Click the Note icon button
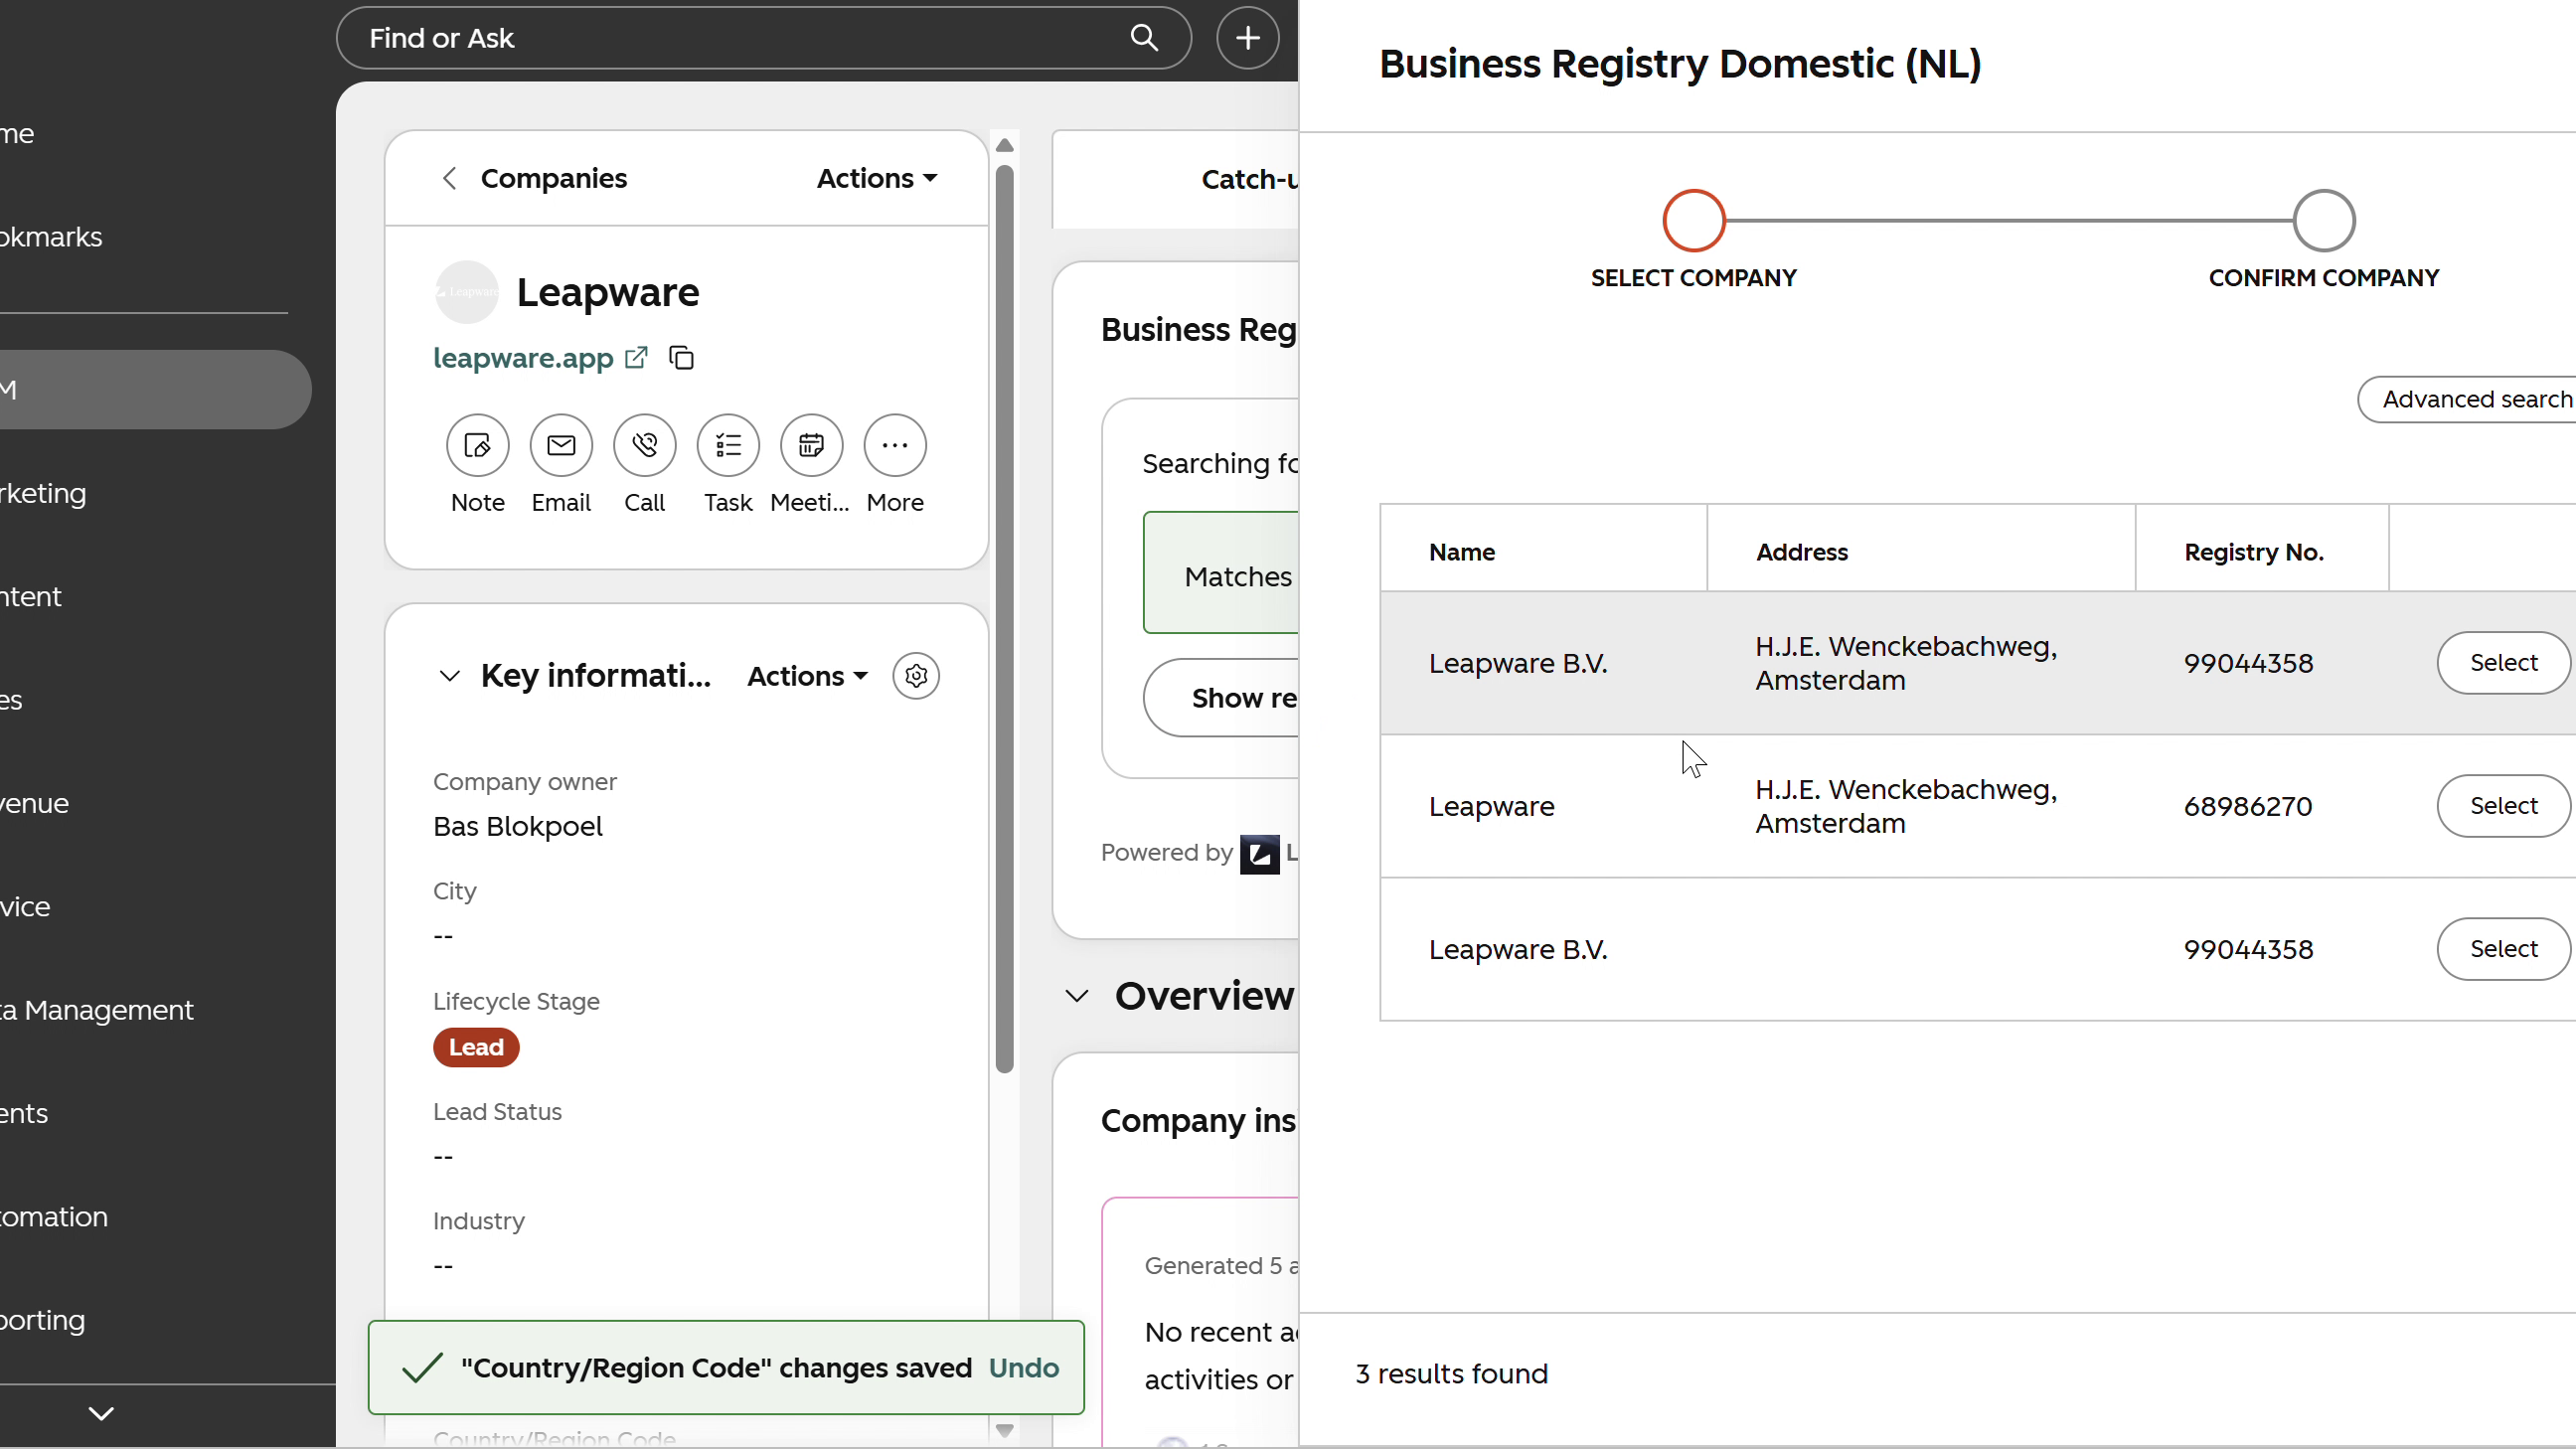2576x1449 pixels. pyautogui.click(x=477, y=445)
